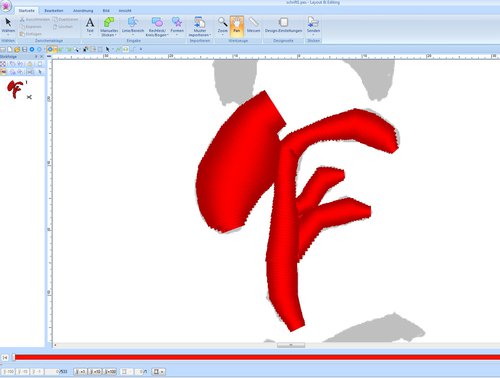Select the Linie/Bereich drawing tool
The height and width of the screenshot is (378, 500).
click(x=133, y=26)
